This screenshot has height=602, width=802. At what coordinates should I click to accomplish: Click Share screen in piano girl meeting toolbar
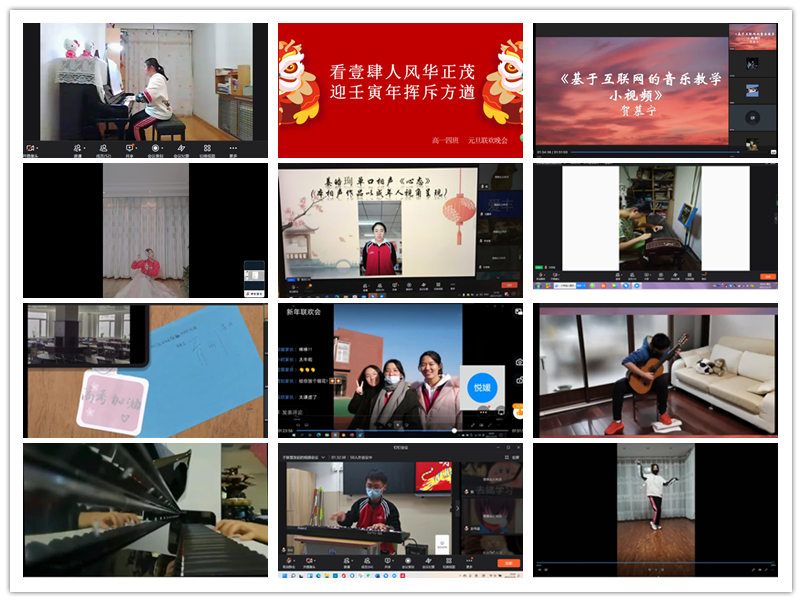(130, 149)
